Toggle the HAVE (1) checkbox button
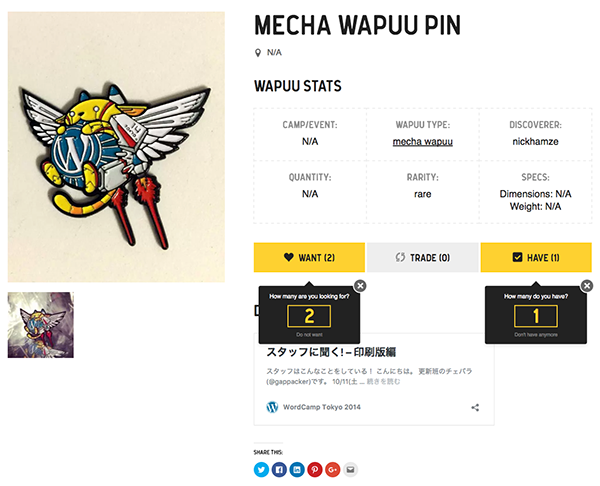The height and width of the screenshot is (486, 600). tap(536, 258)
